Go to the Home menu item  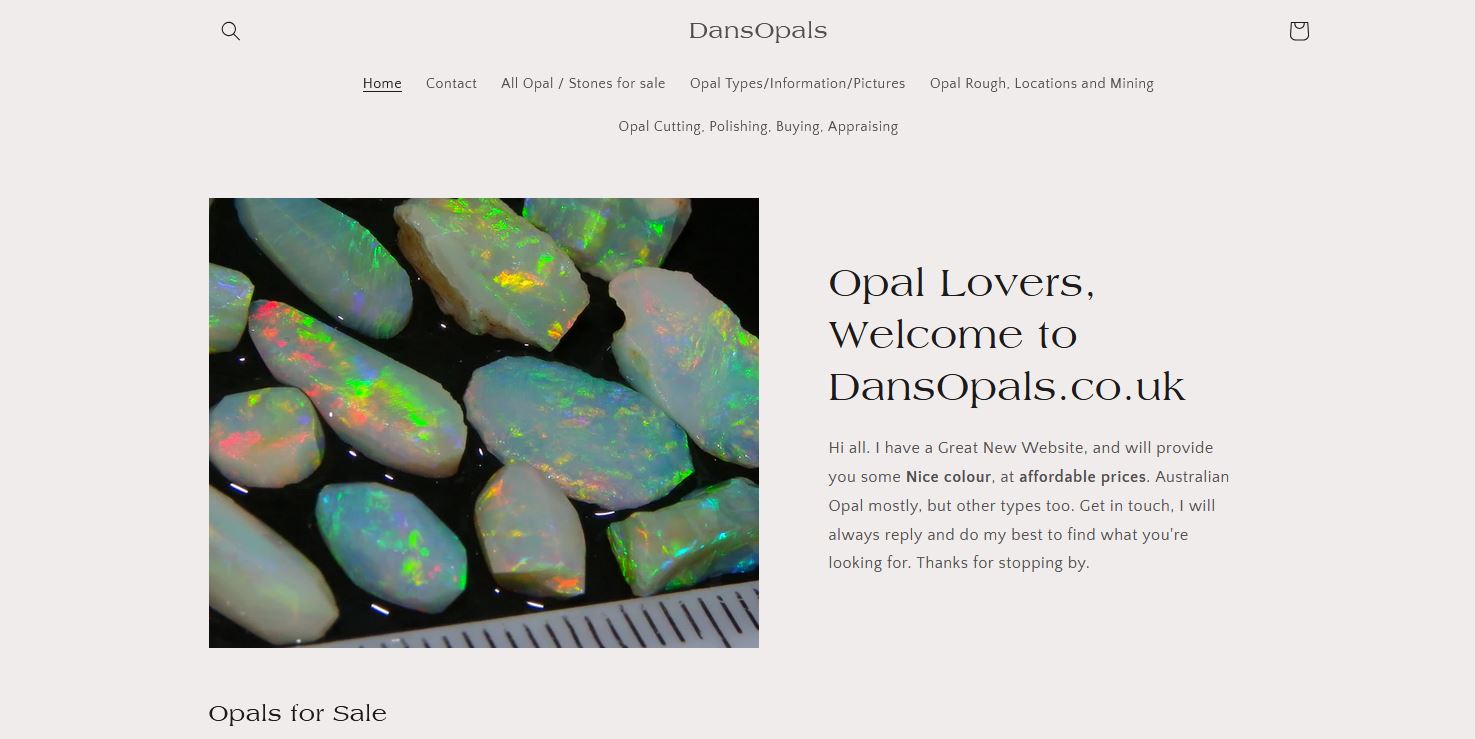pos(382,83)
